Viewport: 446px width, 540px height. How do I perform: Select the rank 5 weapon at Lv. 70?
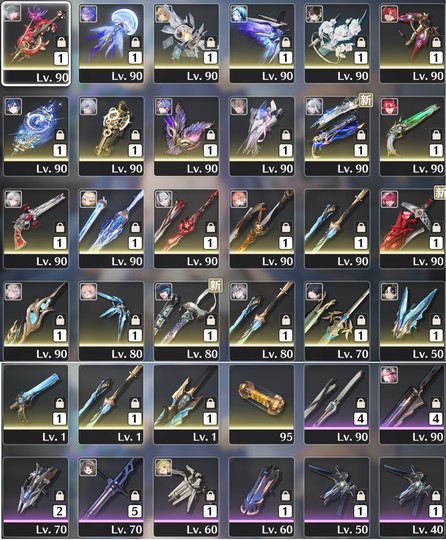(x=111, y=497)
